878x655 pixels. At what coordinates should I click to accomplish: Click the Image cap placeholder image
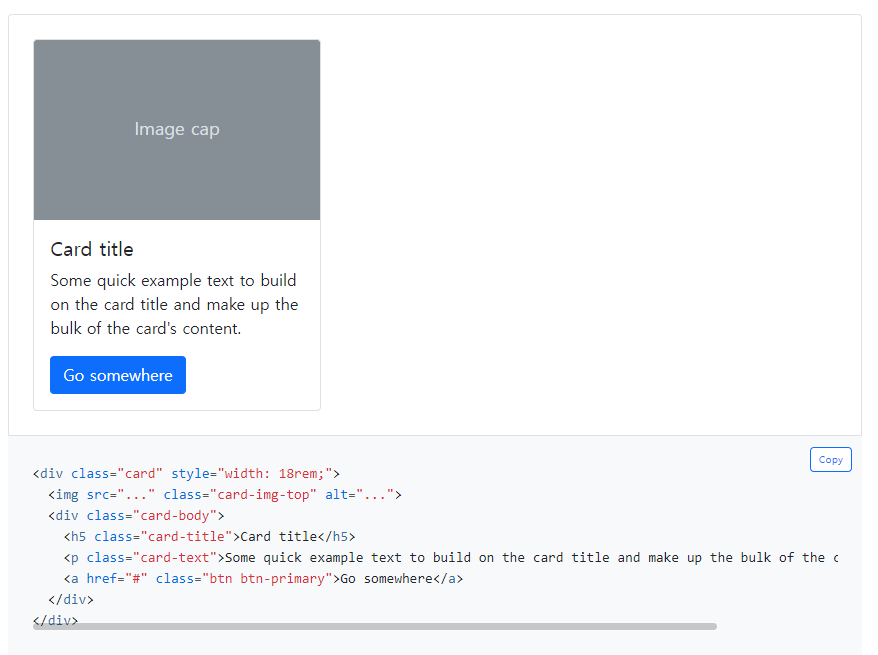(x=177, y=130)
